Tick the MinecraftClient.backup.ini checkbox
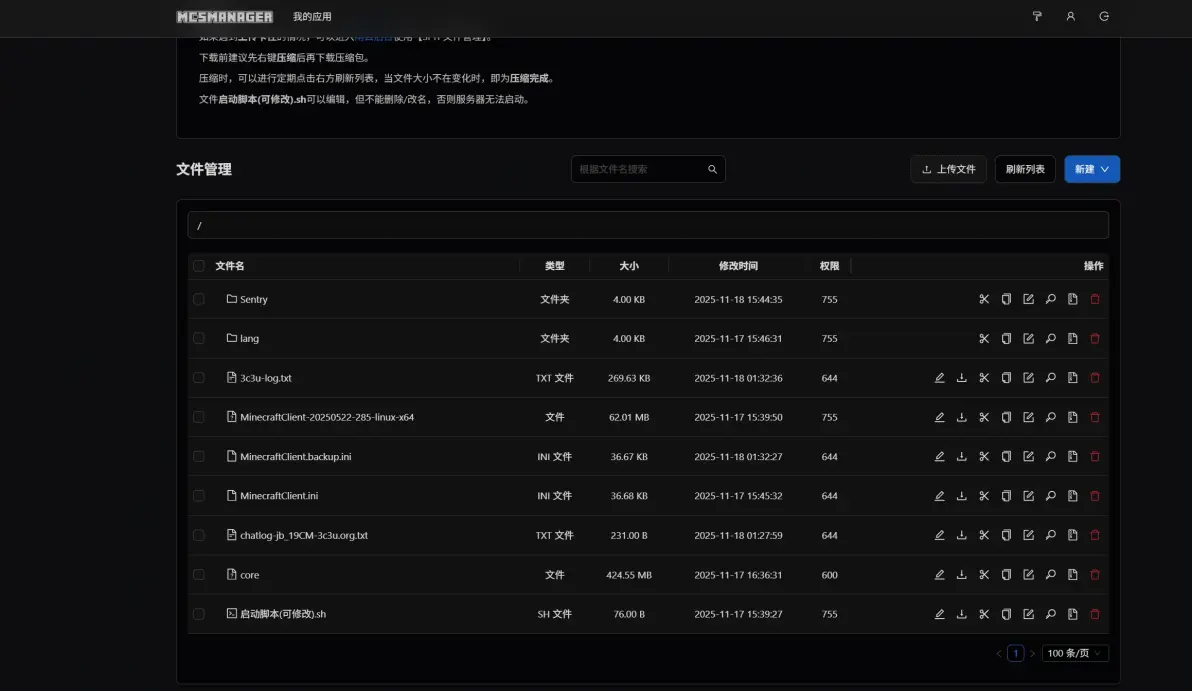Screen dimensions: 1192x691 click(x=198, y=457)
